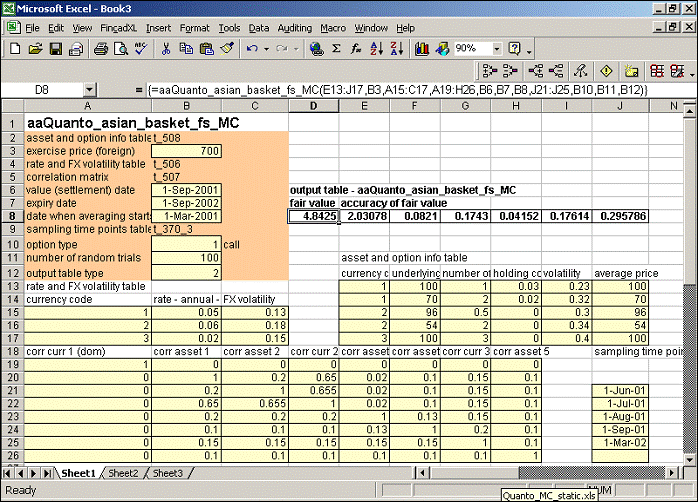
Task: Switch to the Sheet2 tab
Action: coord(123,473)
